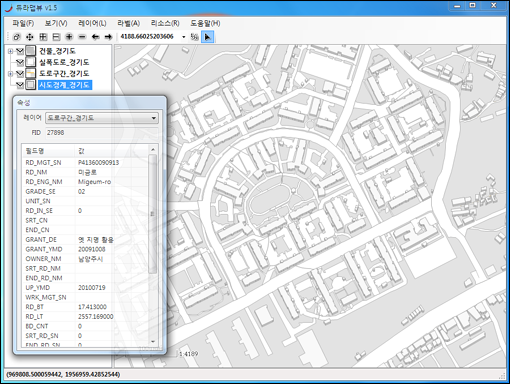
Task: Click the 시도경계_경기도 layer symbol swatch
Action: click(31, 85)
